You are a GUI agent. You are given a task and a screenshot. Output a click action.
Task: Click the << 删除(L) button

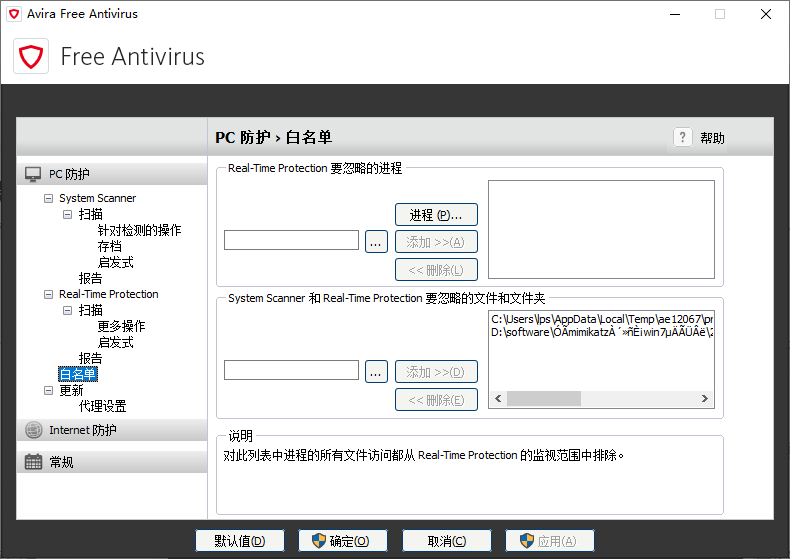pyautogui.click(x=436, y=270)
